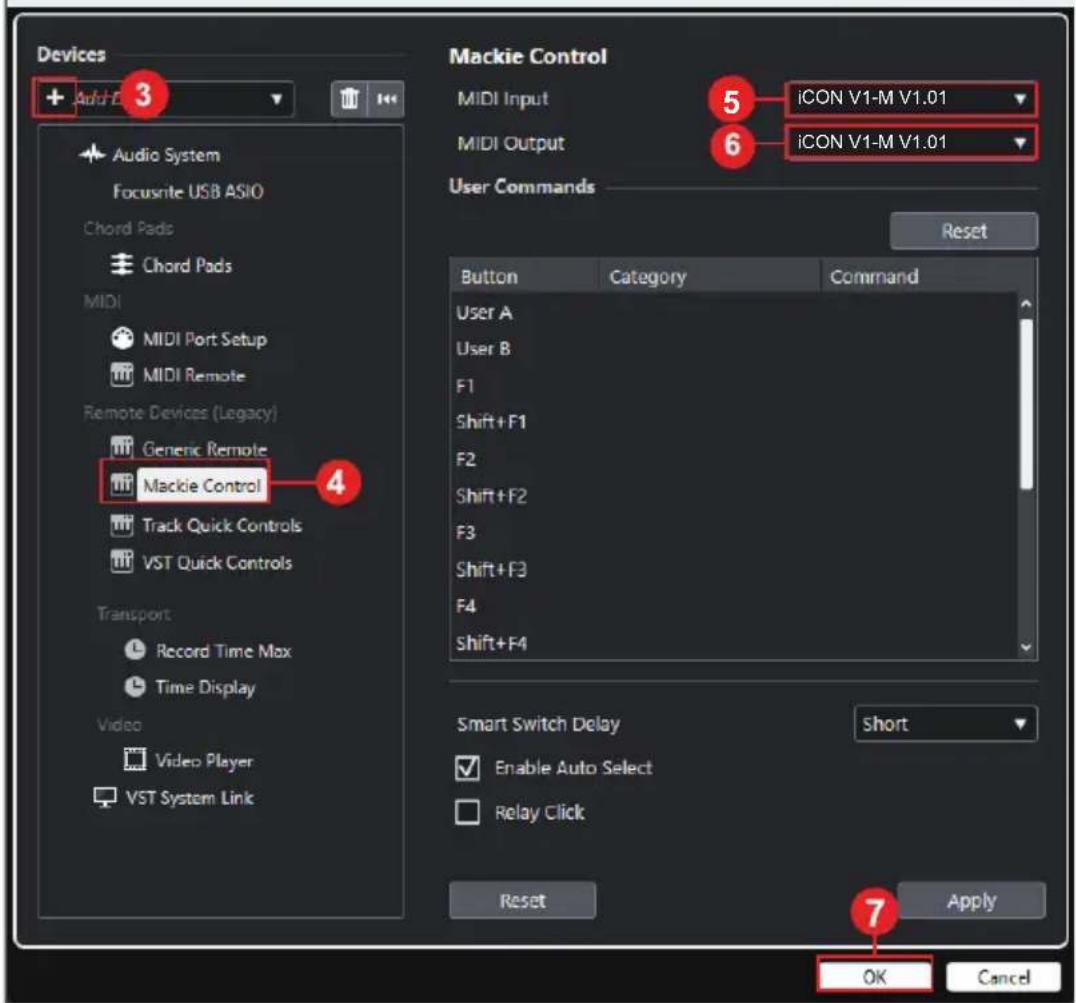Select Audio System in device tree
Image resolution: width=1076 pixels, height=1003 pixels.
(167, 155)
